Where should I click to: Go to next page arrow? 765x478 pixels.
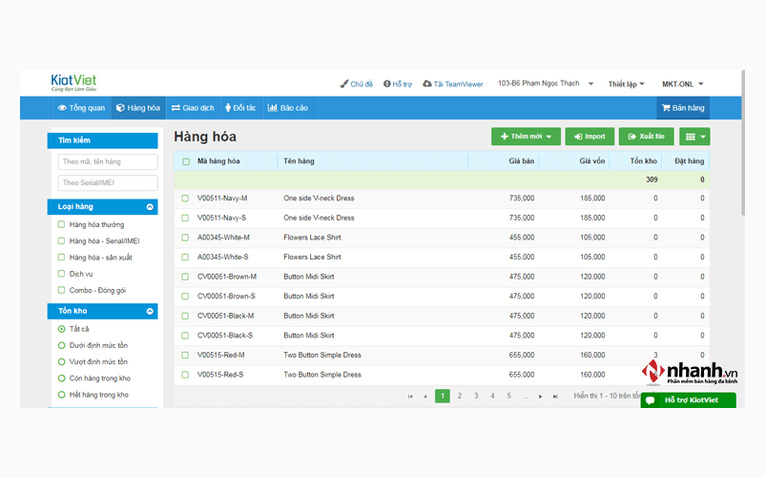click(x=541, y=397)
